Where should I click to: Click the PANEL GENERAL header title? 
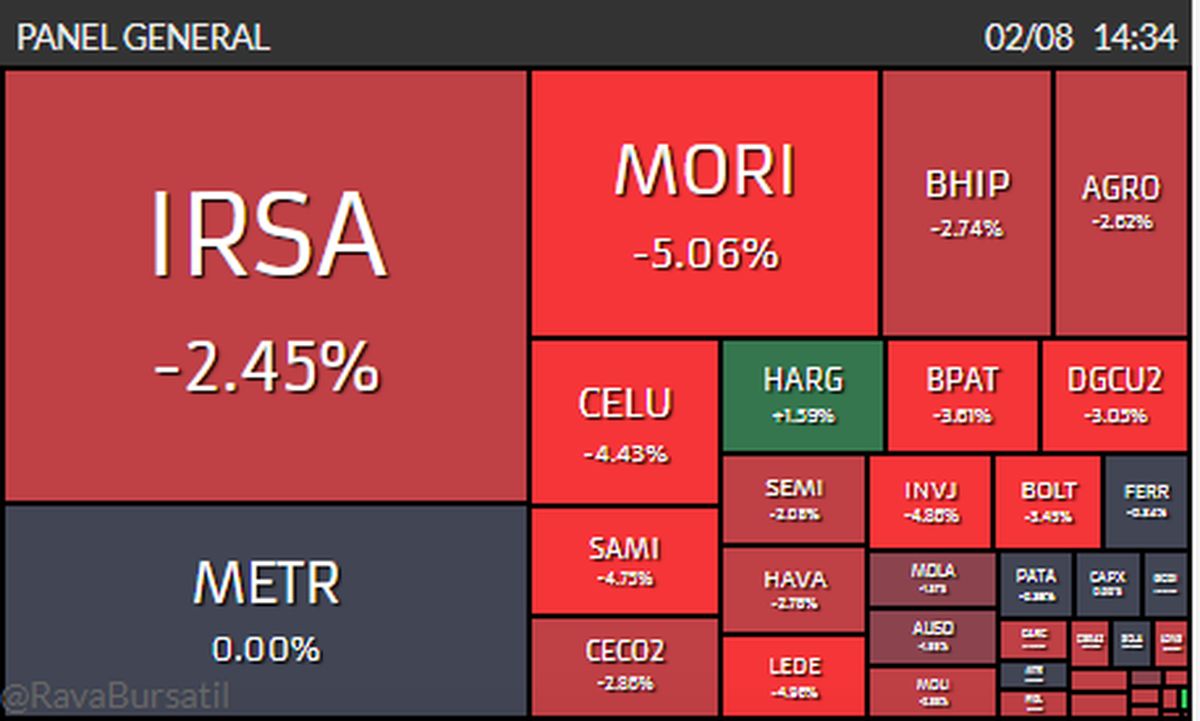click(144, 37)
